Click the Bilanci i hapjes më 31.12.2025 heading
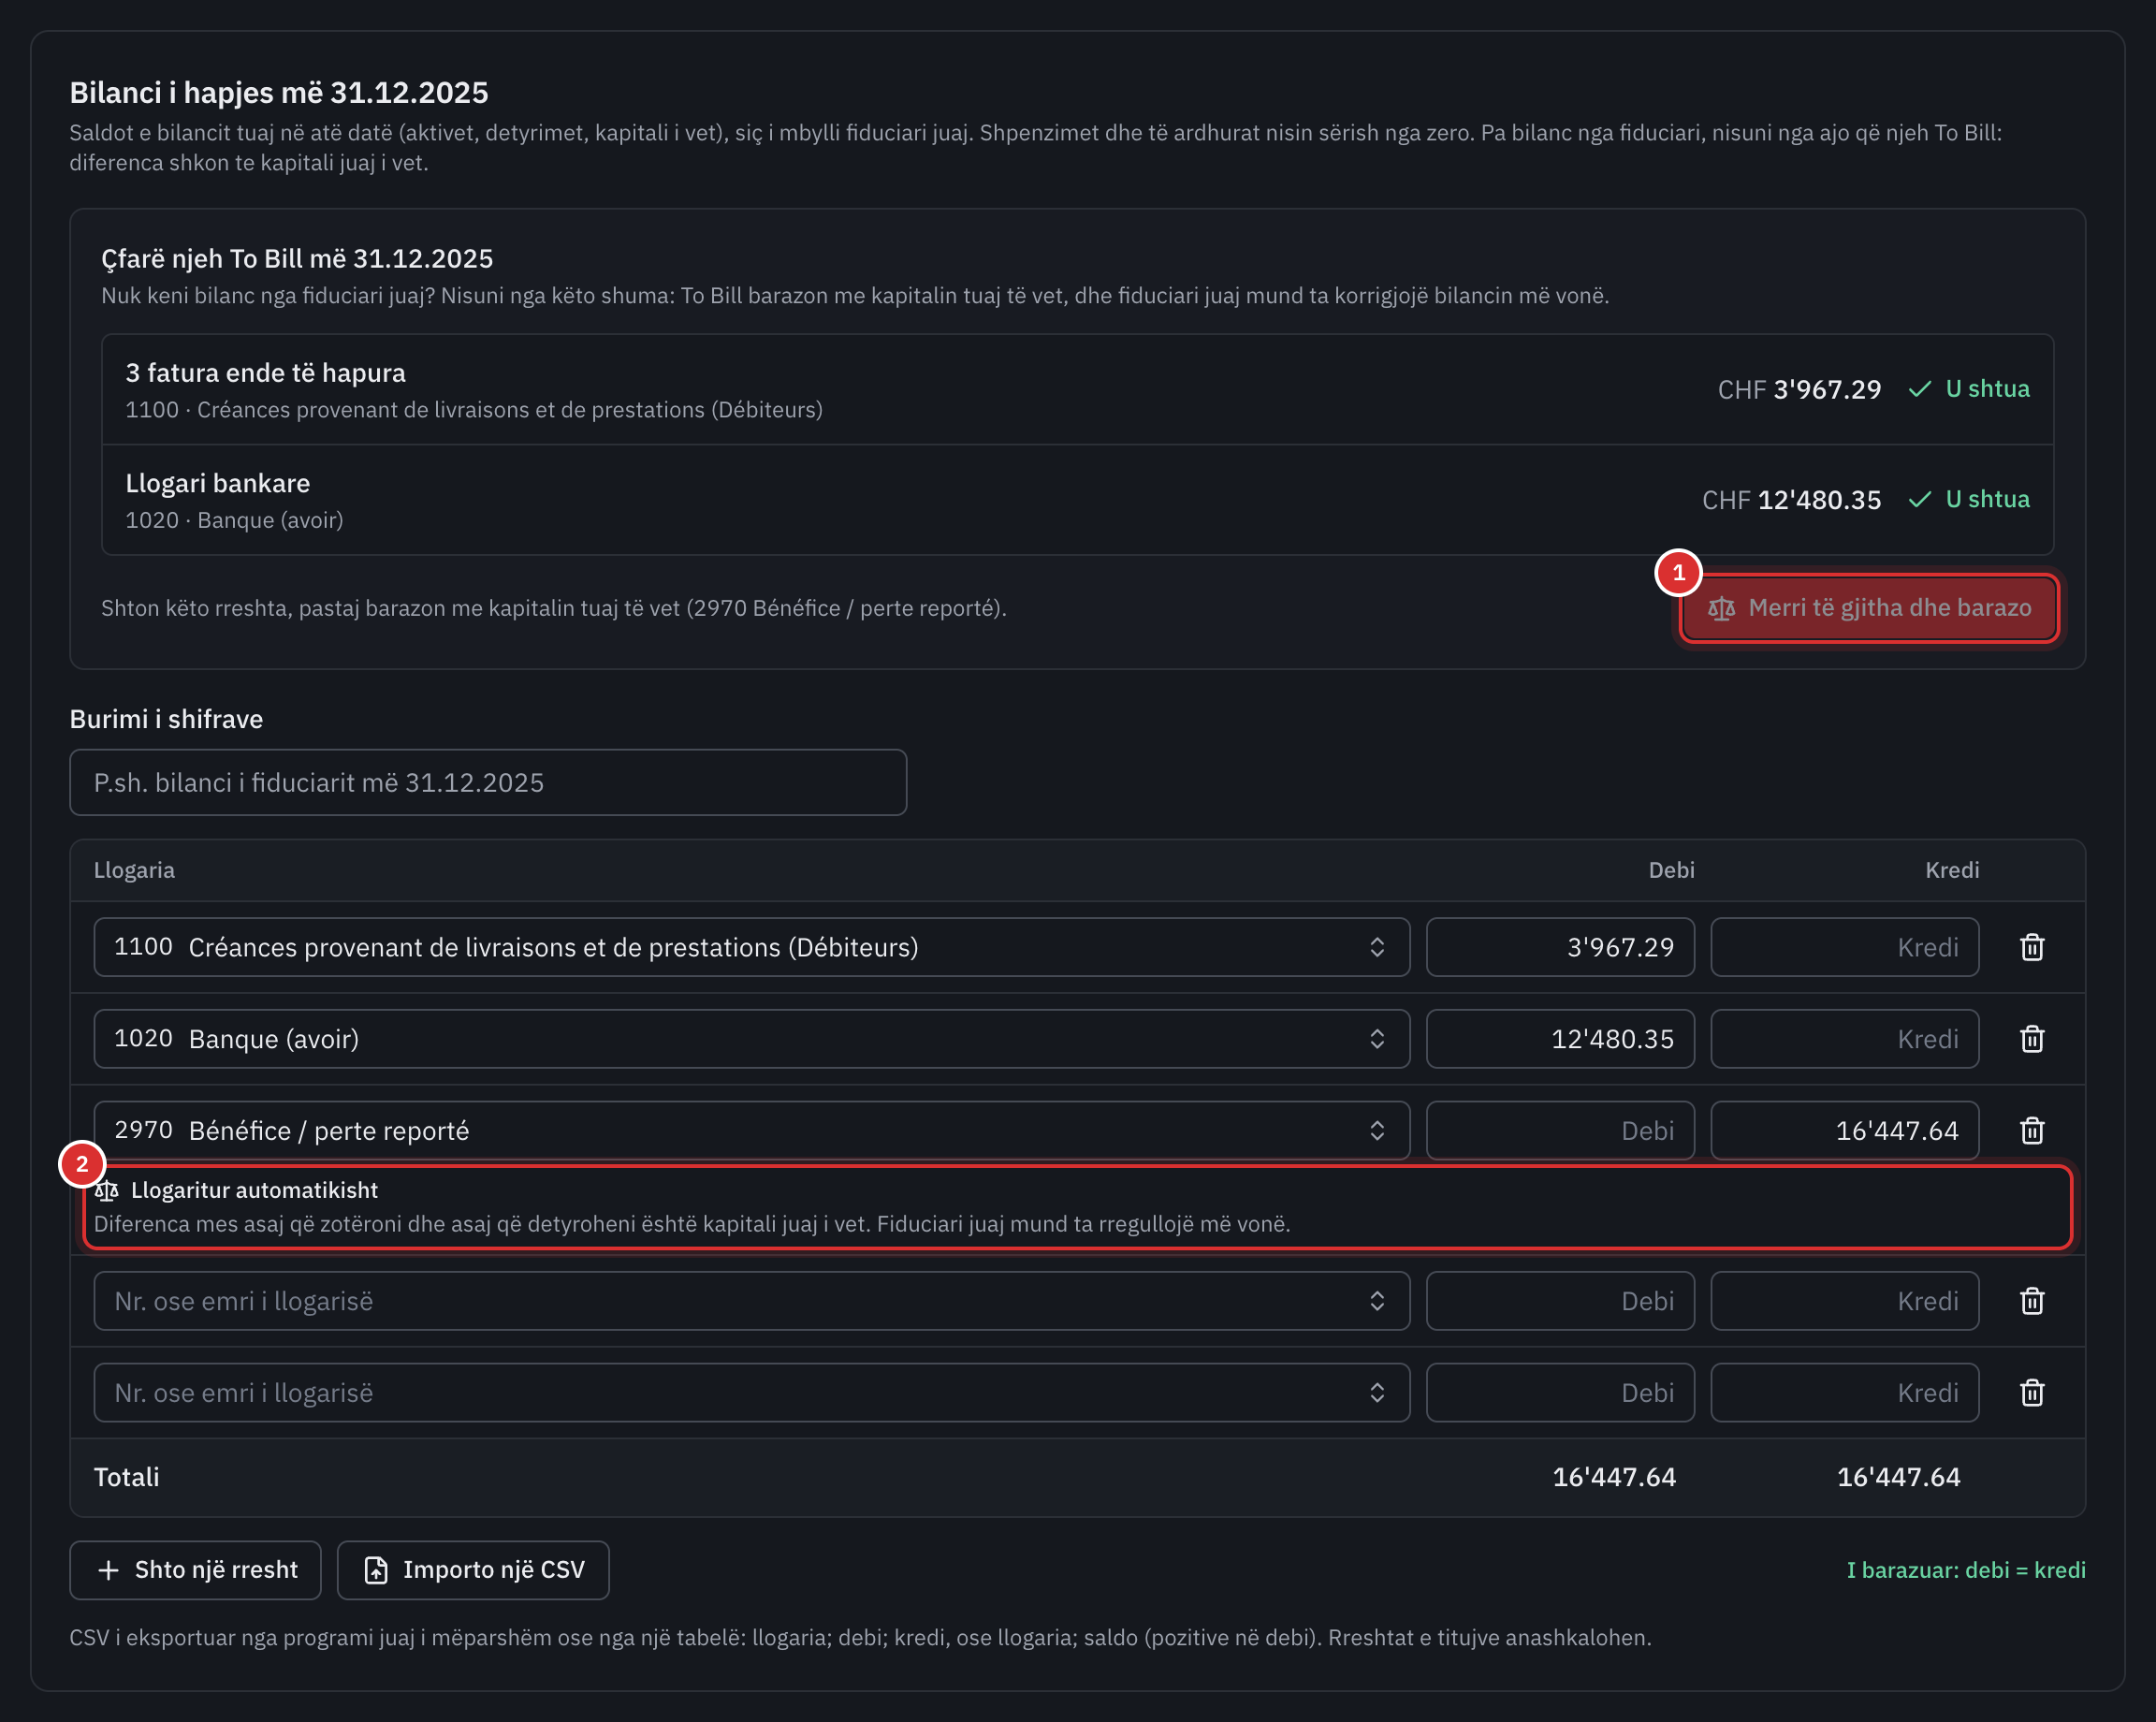Image resolution: width=2156 pixels, height=1722 pixels. click(279, 93)
